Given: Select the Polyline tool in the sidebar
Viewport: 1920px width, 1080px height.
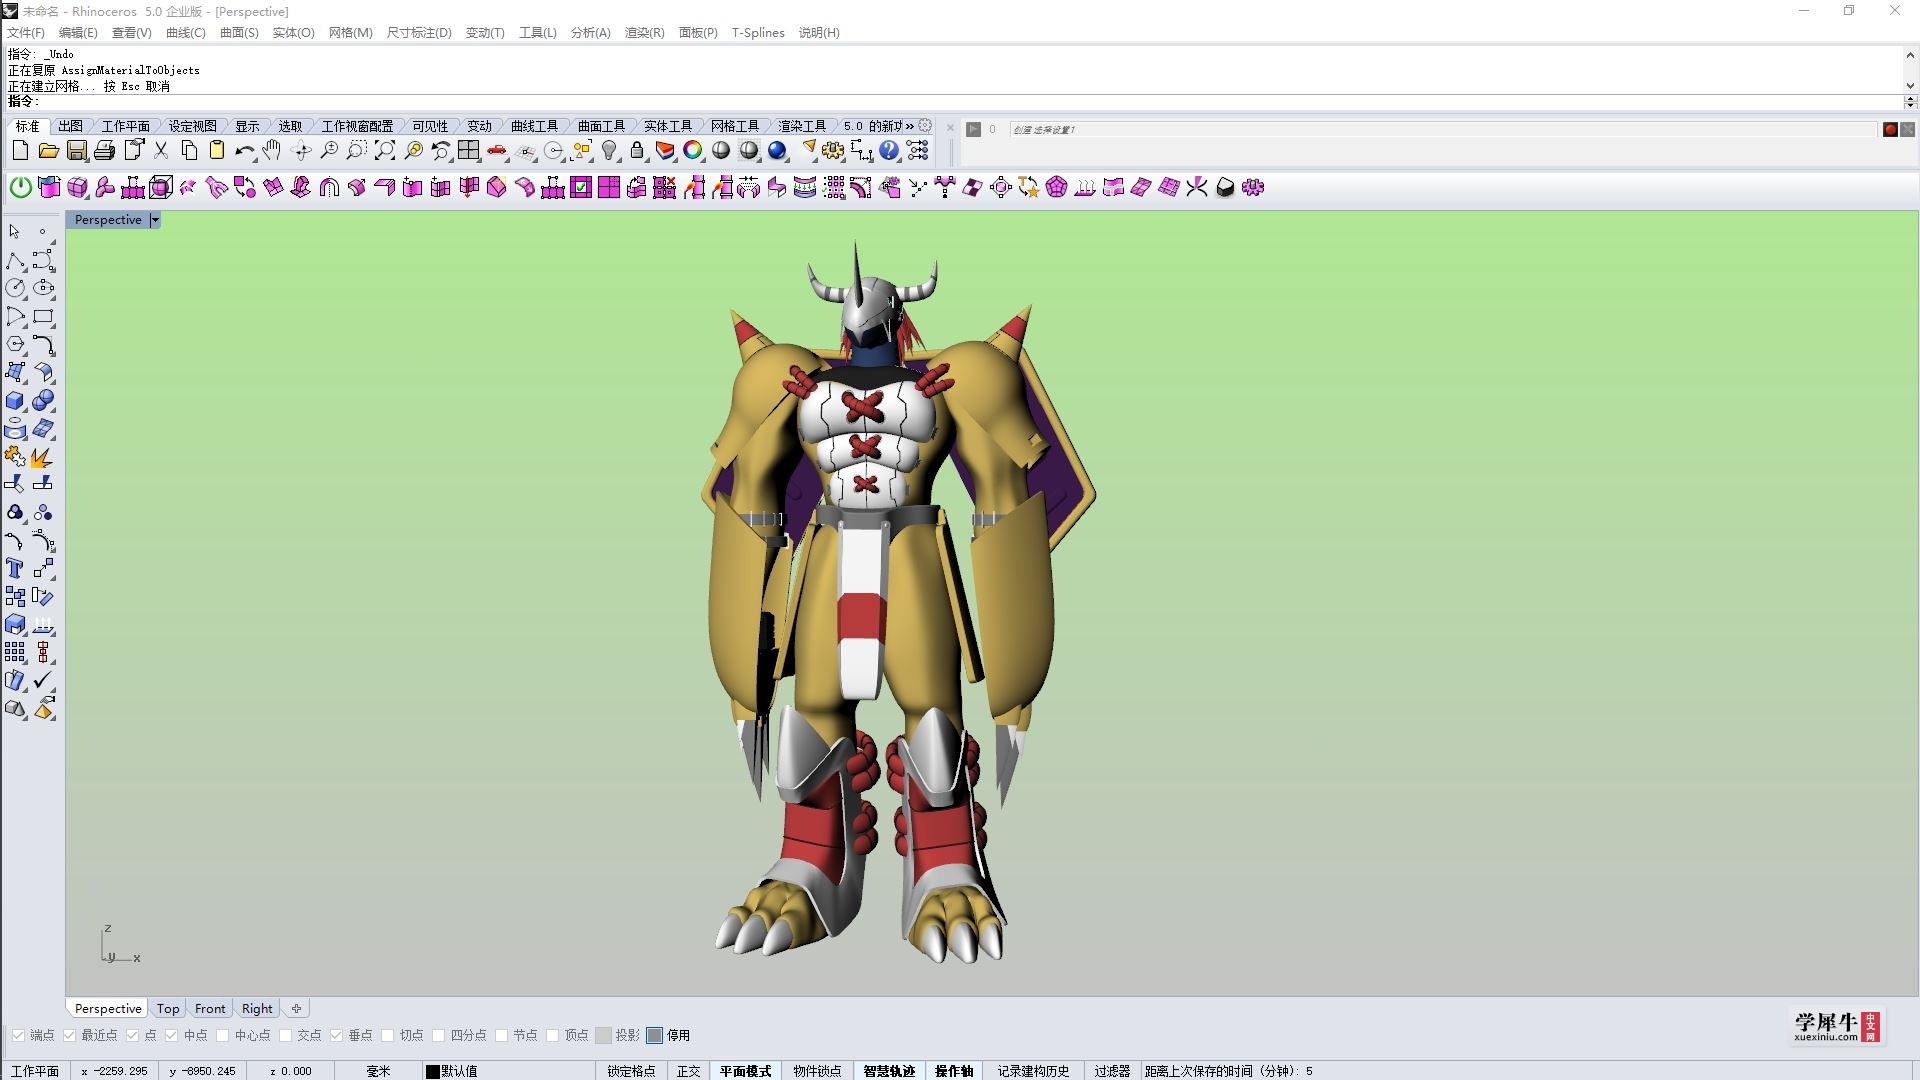Looking at the screenshot, I should point(15,261).
